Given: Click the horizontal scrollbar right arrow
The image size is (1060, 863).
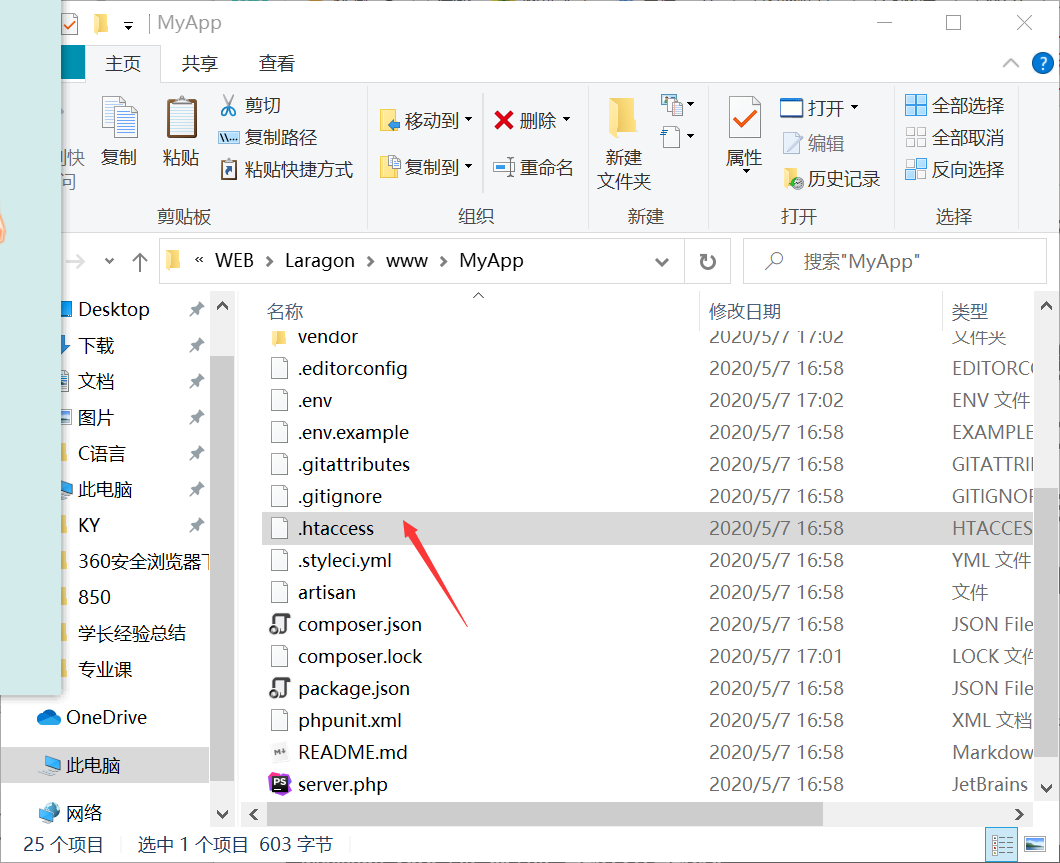Looking at the screenshot, I should coord(1019,814).
